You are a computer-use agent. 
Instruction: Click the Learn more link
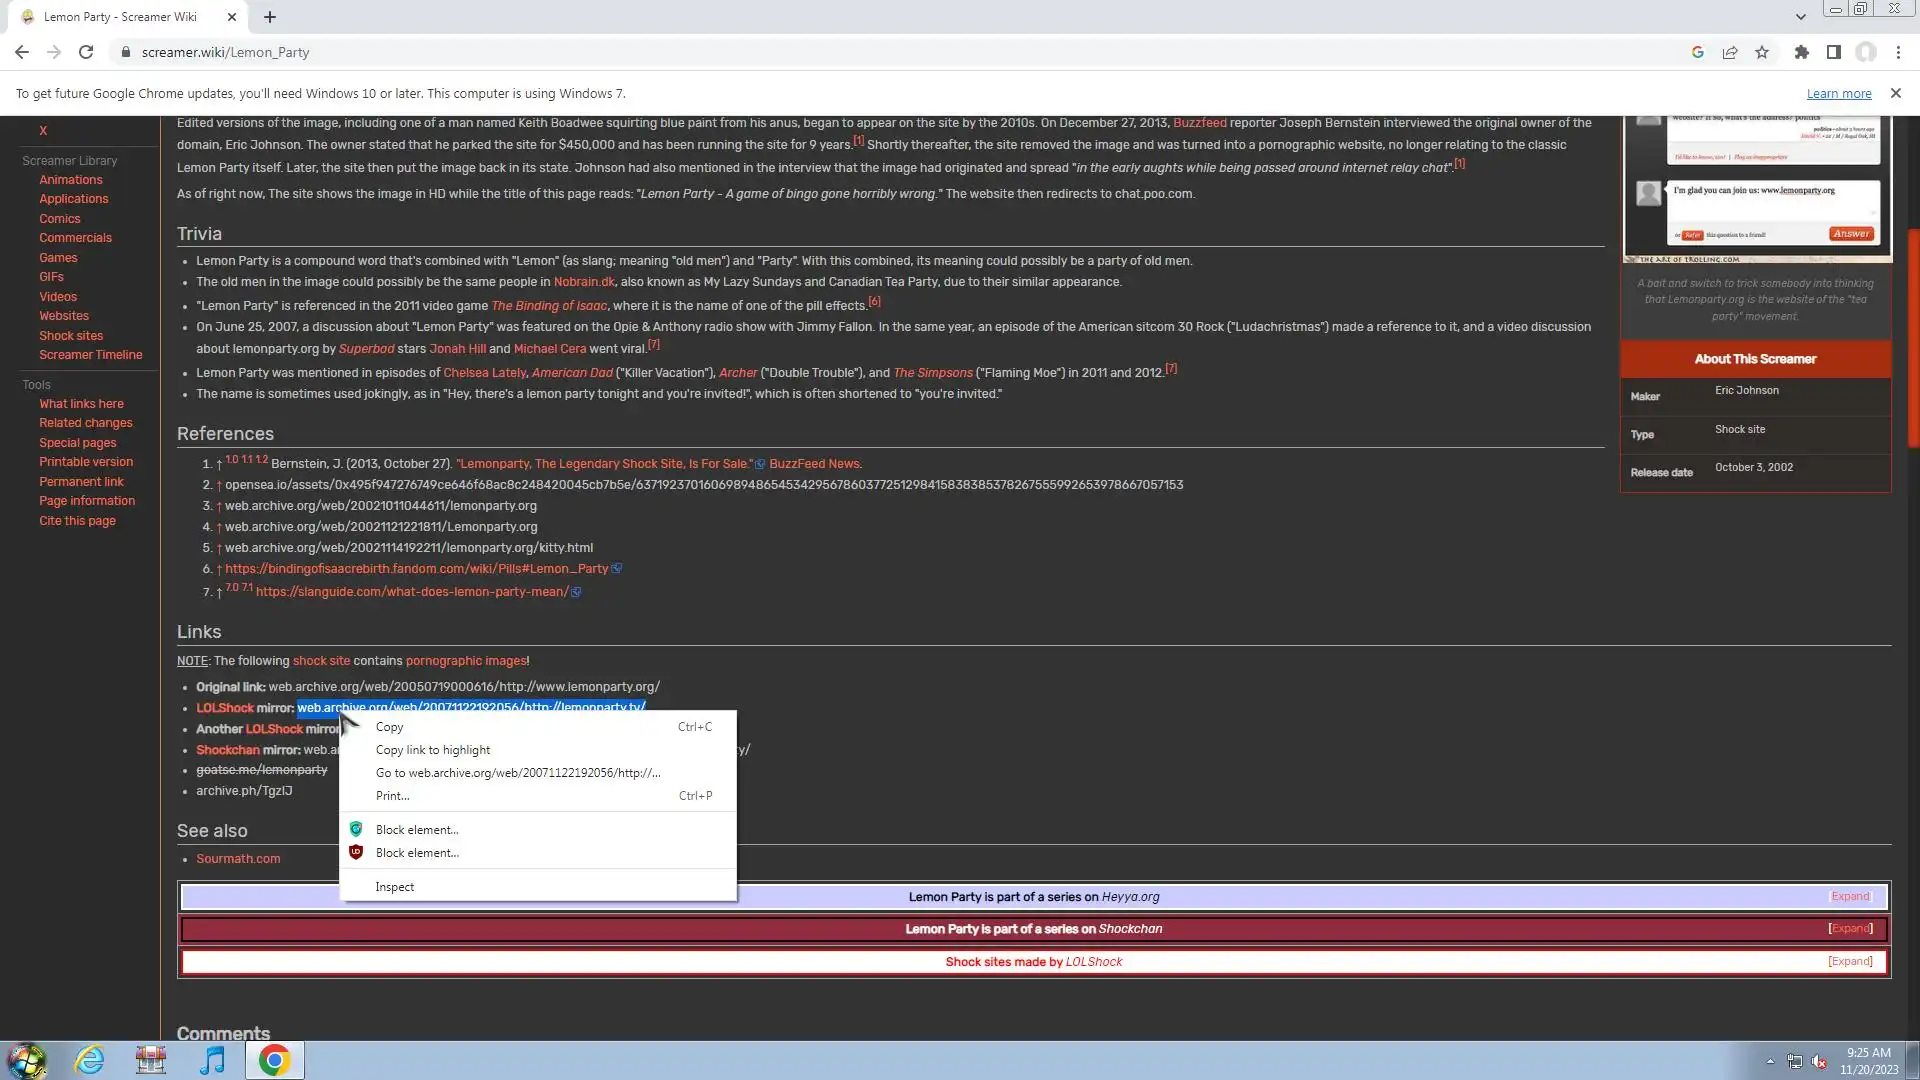tap(1838, 94)
